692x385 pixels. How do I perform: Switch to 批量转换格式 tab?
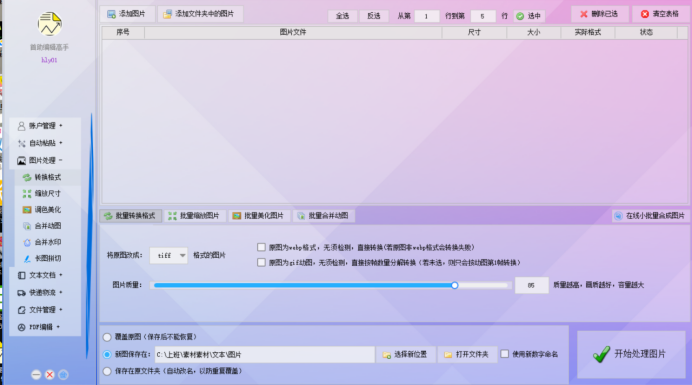coord(130,216)
